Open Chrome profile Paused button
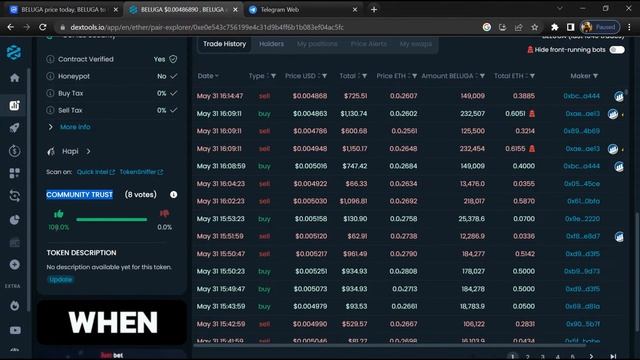 (600, 27)
